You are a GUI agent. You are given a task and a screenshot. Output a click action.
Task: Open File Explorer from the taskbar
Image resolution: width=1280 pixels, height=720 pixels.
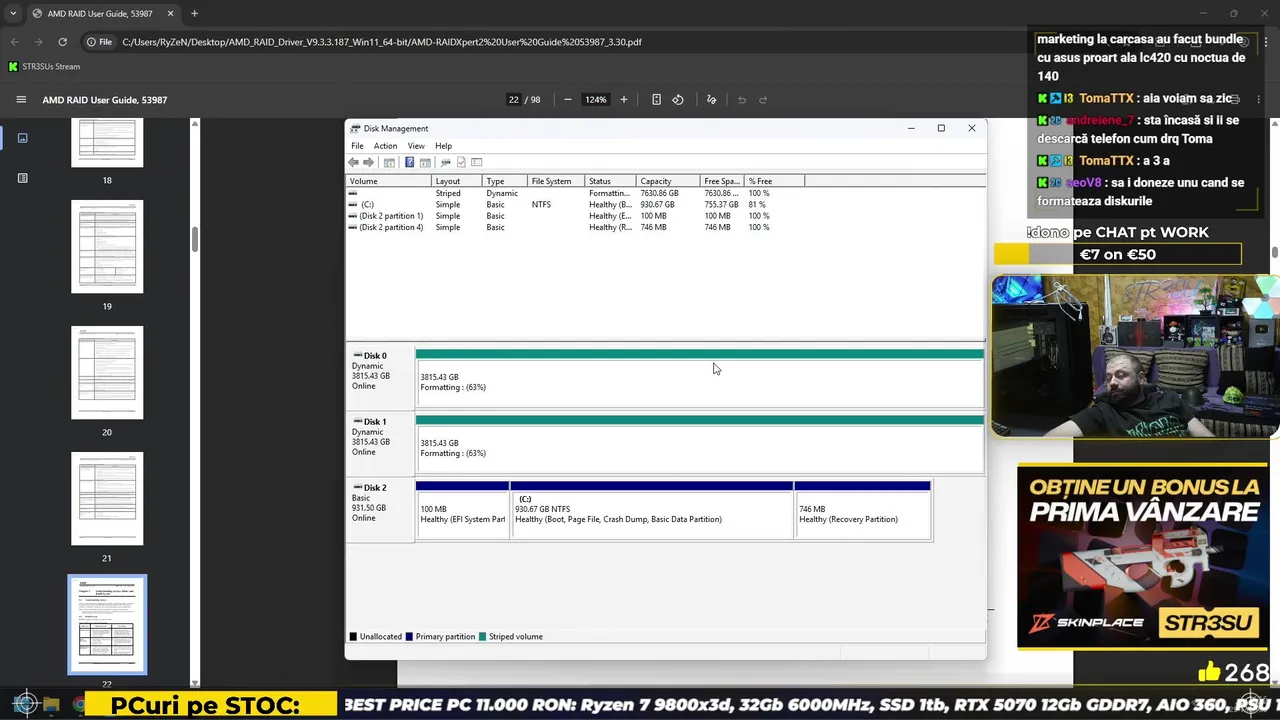click(51, 705)
